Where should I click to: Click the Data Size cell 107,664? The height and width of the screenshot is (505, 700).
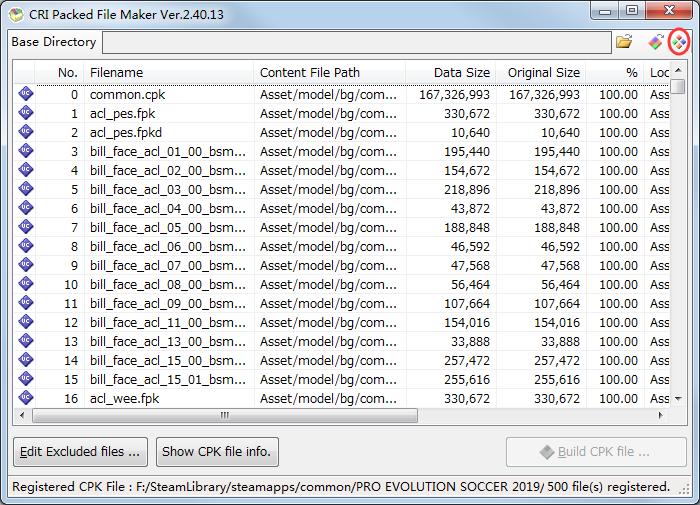(x=467, y=304)
